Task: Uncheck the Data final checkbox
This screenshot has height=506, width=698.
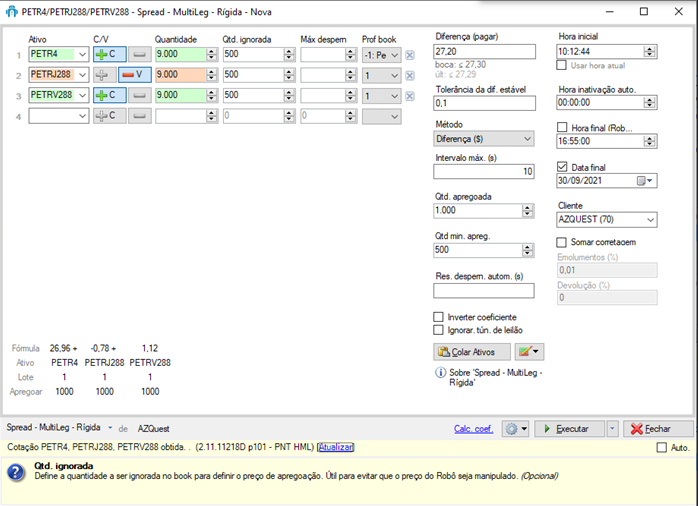Action: pos(563,167)
